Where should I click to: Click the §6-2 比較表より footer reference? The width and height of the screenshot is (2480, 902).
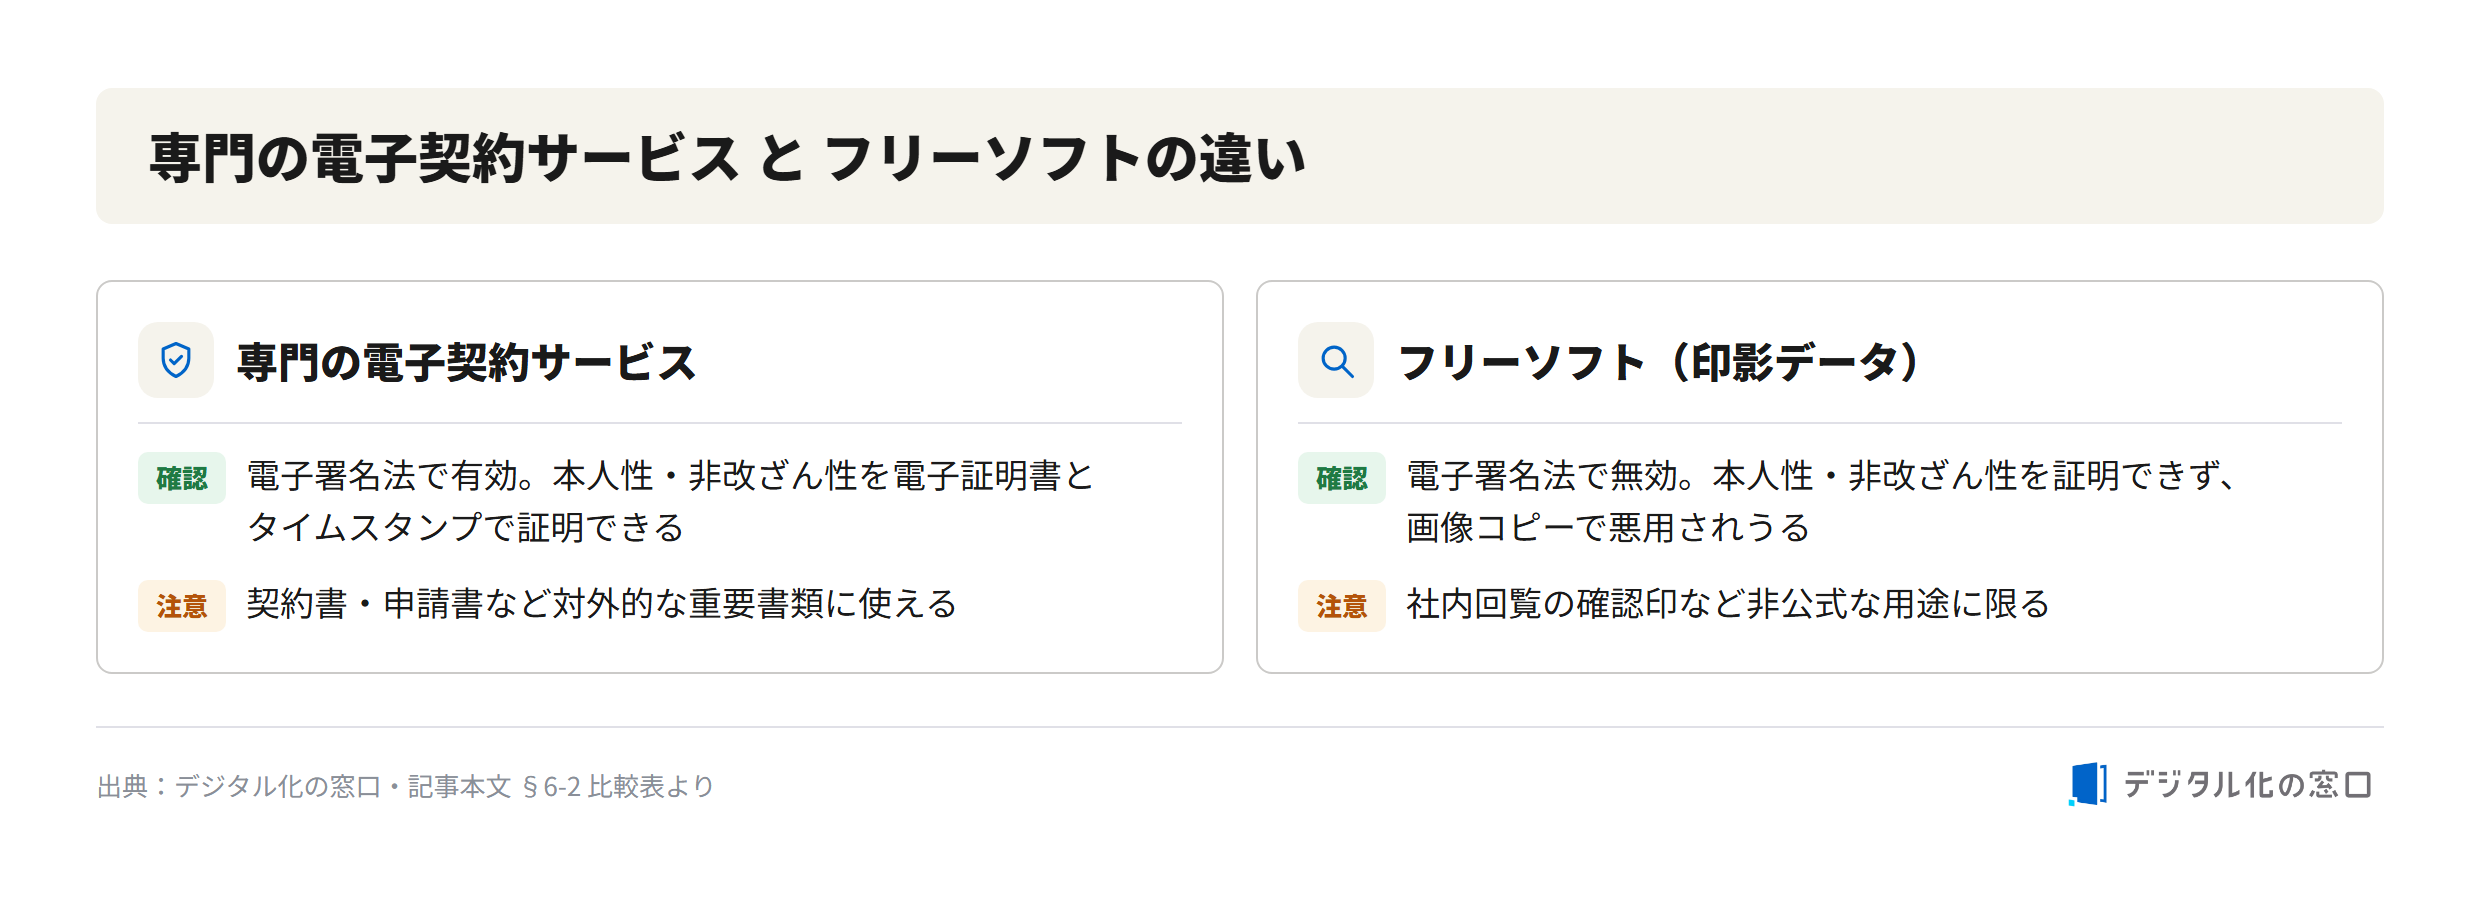618,786
